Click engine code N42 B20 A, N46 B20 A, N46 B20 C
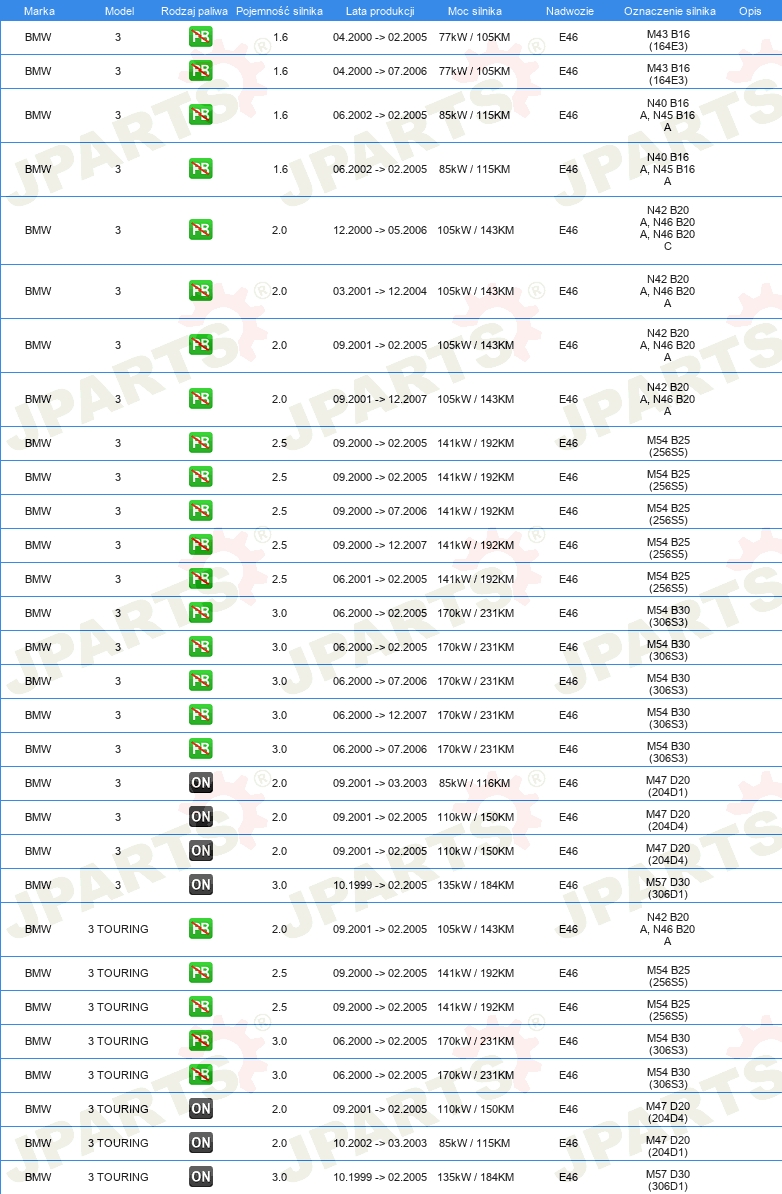Screen dimensions: 782x1194 tap(668, 228)
